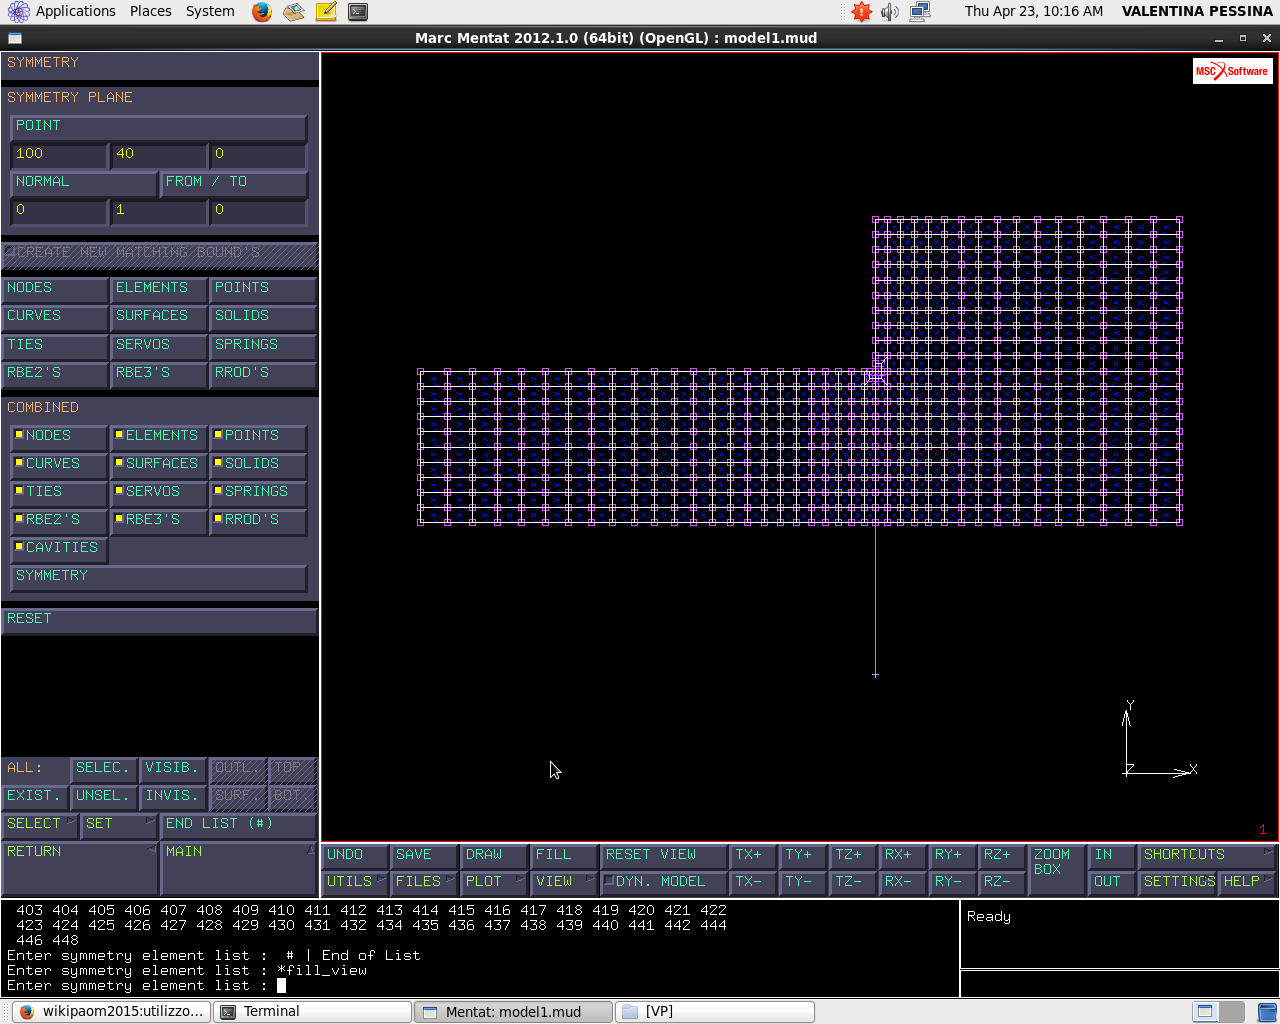Click the SAVE button
Viewport: 1280px width, 1024px height.
(424, 855)
